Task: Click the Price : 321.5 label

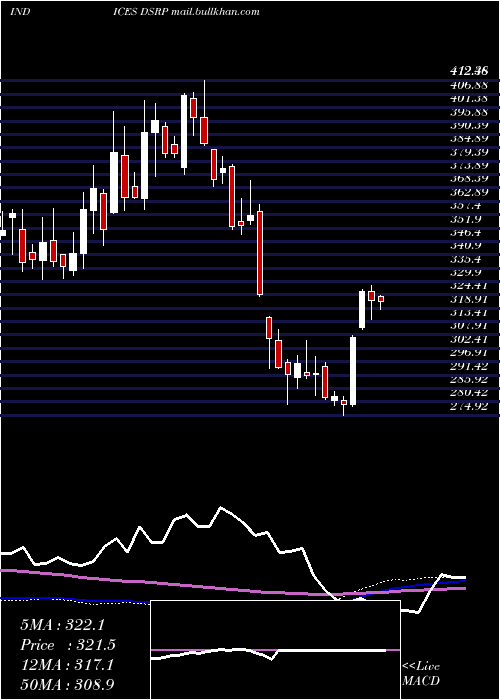Action: pos(68,645)
